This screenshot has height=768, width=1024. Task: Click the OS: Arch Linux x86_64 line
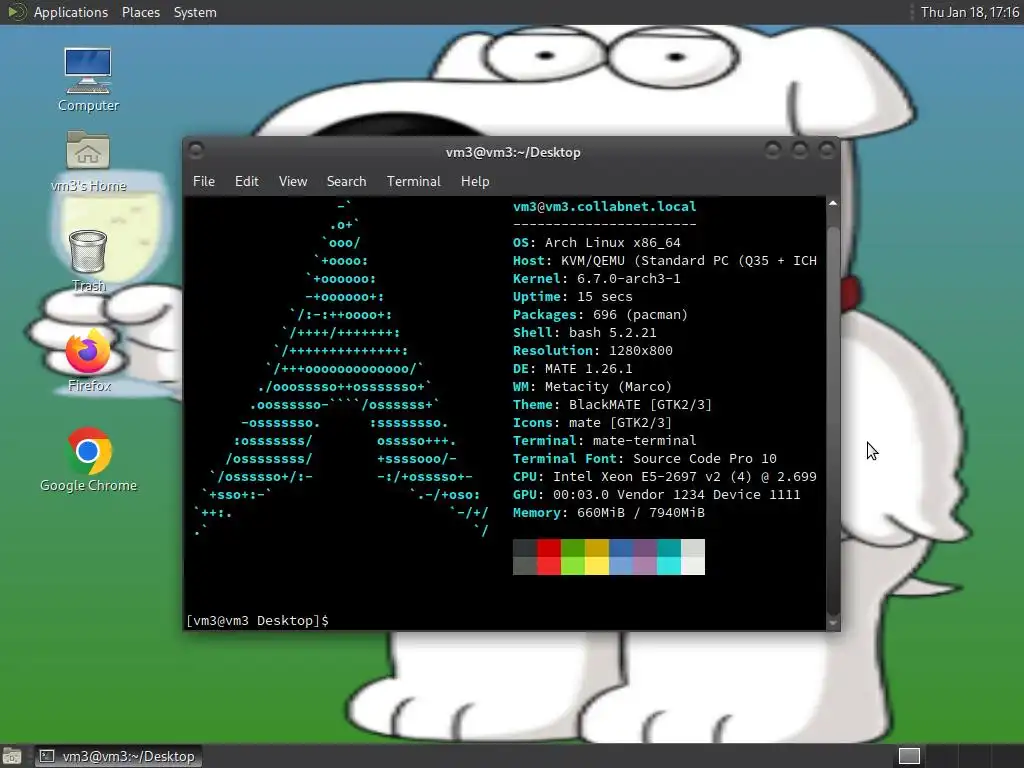click(597, 242)
